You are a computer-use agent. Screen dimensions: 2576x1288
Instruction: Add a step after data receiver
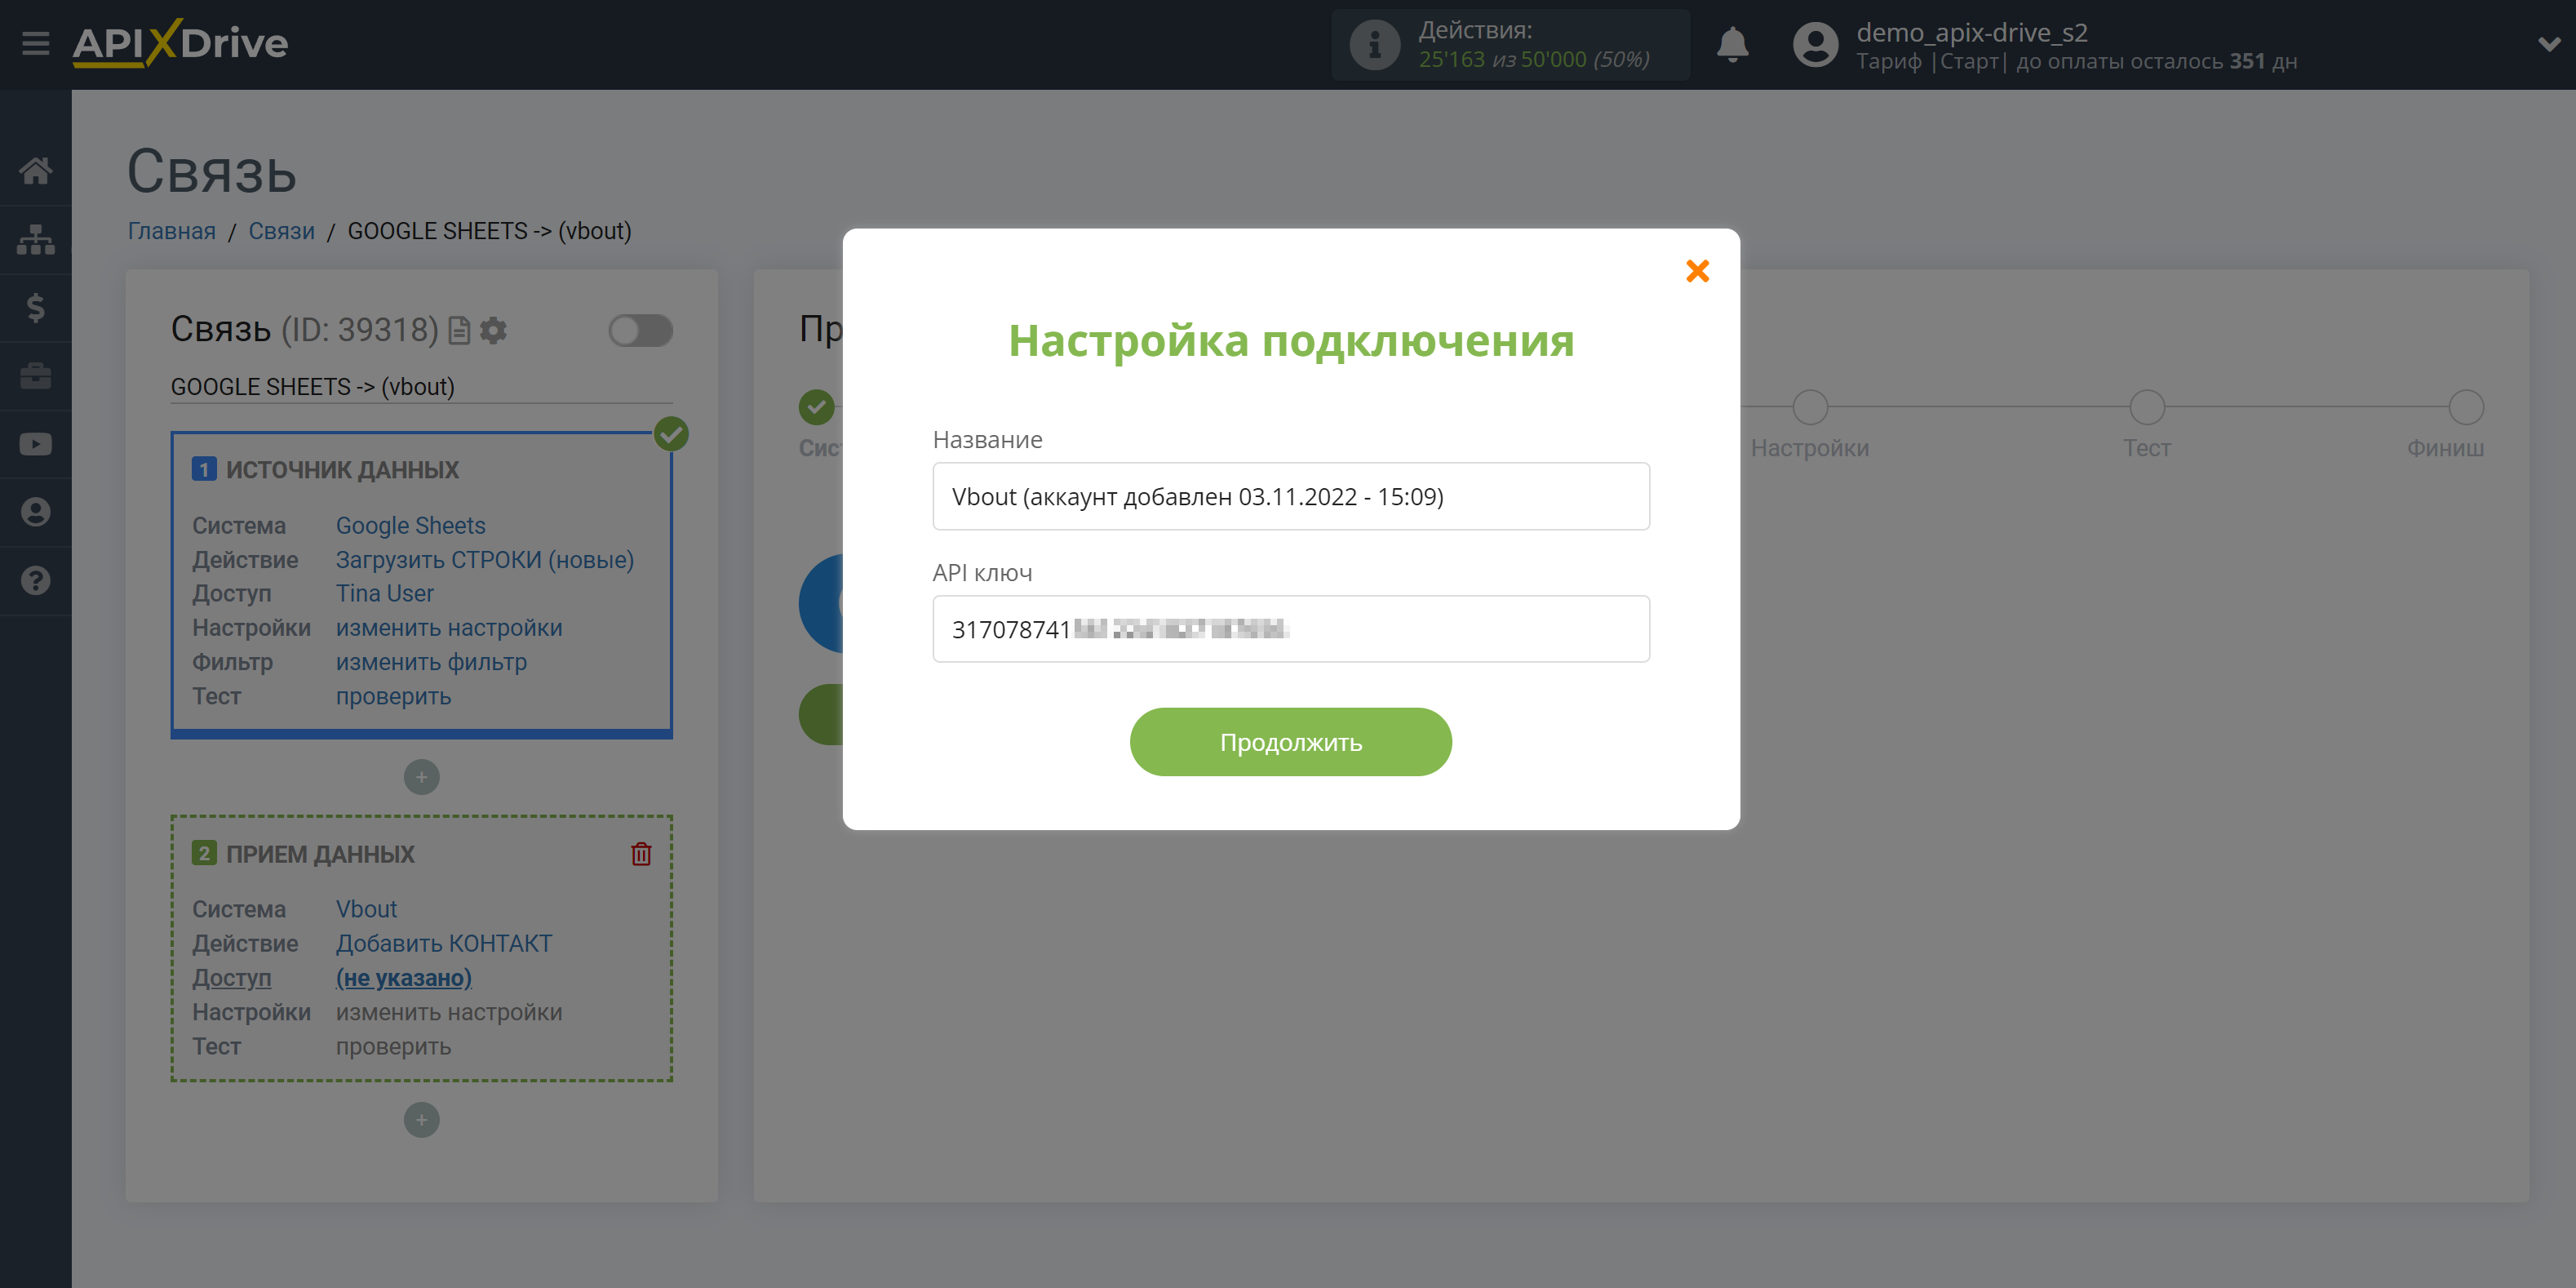(421, 1120)
